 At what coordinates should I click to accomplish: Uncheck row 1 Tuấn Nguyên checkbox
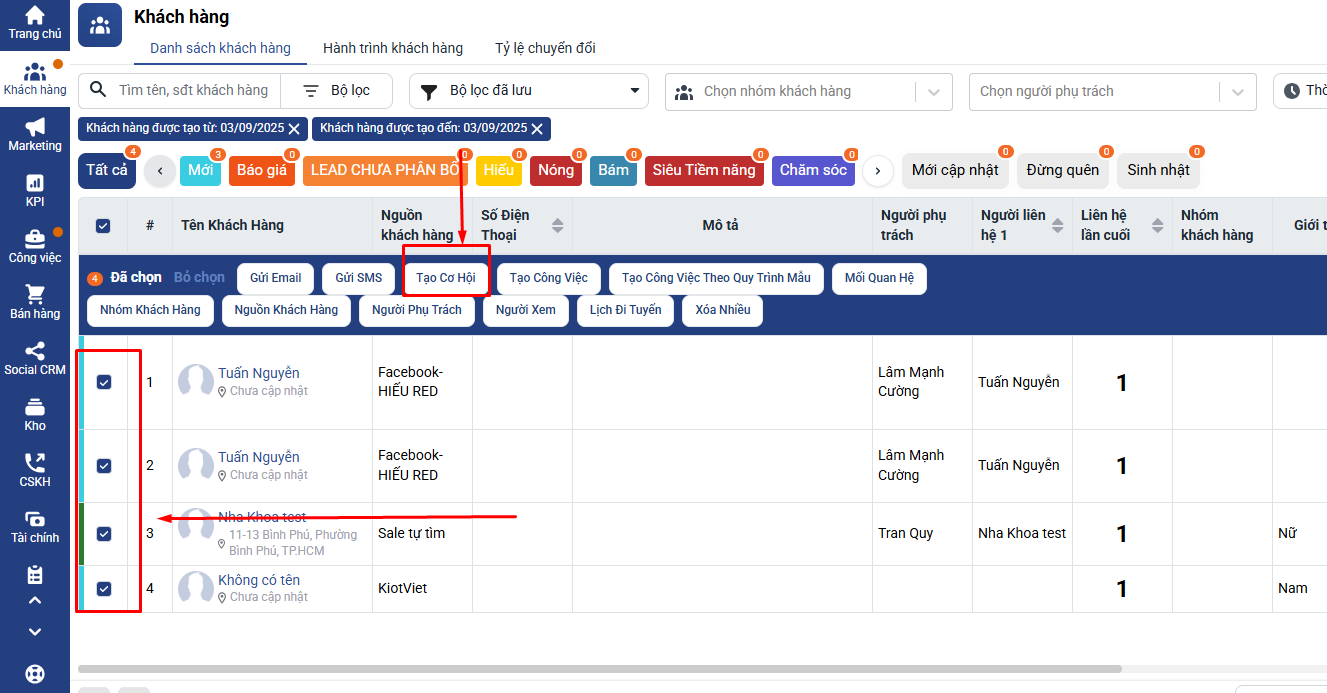(104, 382)
